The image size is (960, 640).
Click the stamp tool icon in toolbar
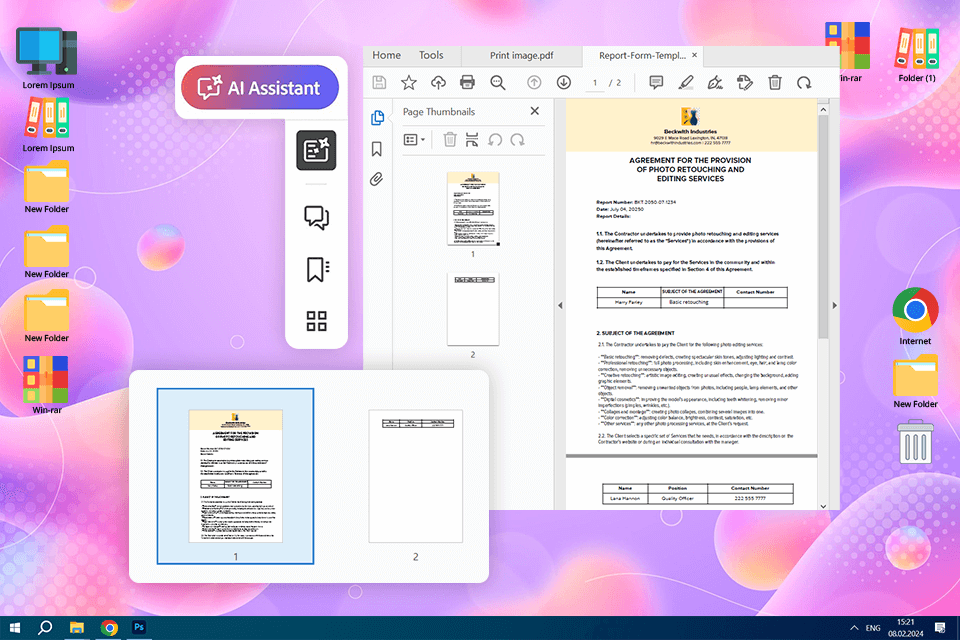coord(744,83)
